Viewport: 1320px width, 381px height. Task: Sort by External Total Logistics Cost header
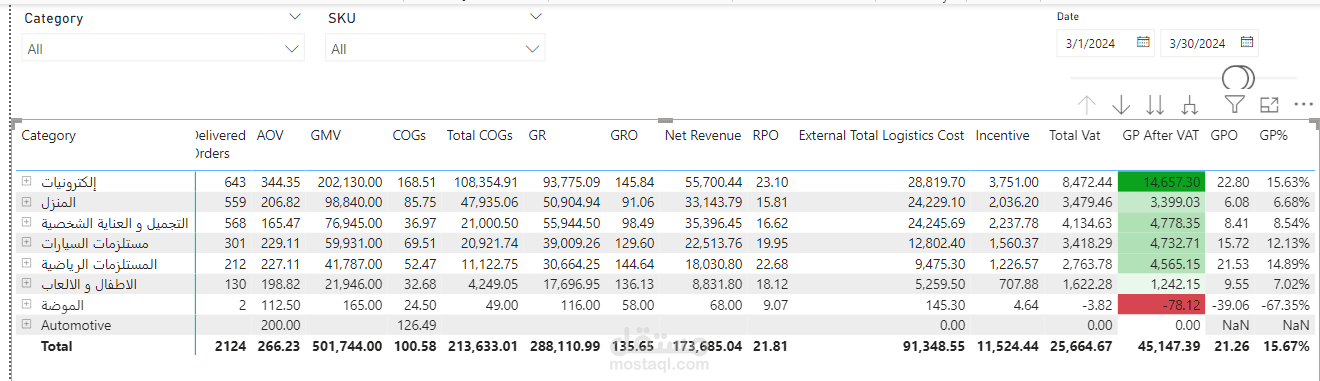(881, 136)
